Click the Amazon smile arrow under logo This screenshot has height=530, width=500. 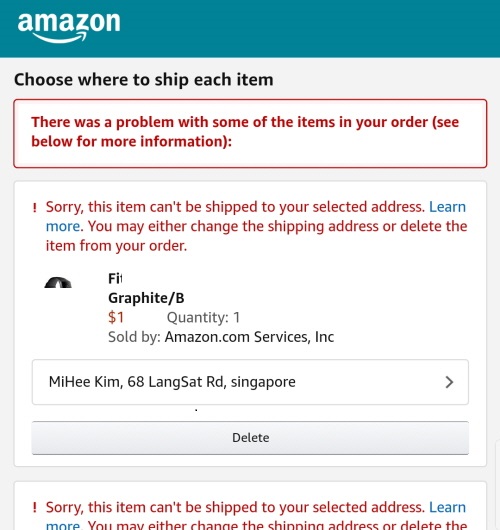[x=60, y=38]
